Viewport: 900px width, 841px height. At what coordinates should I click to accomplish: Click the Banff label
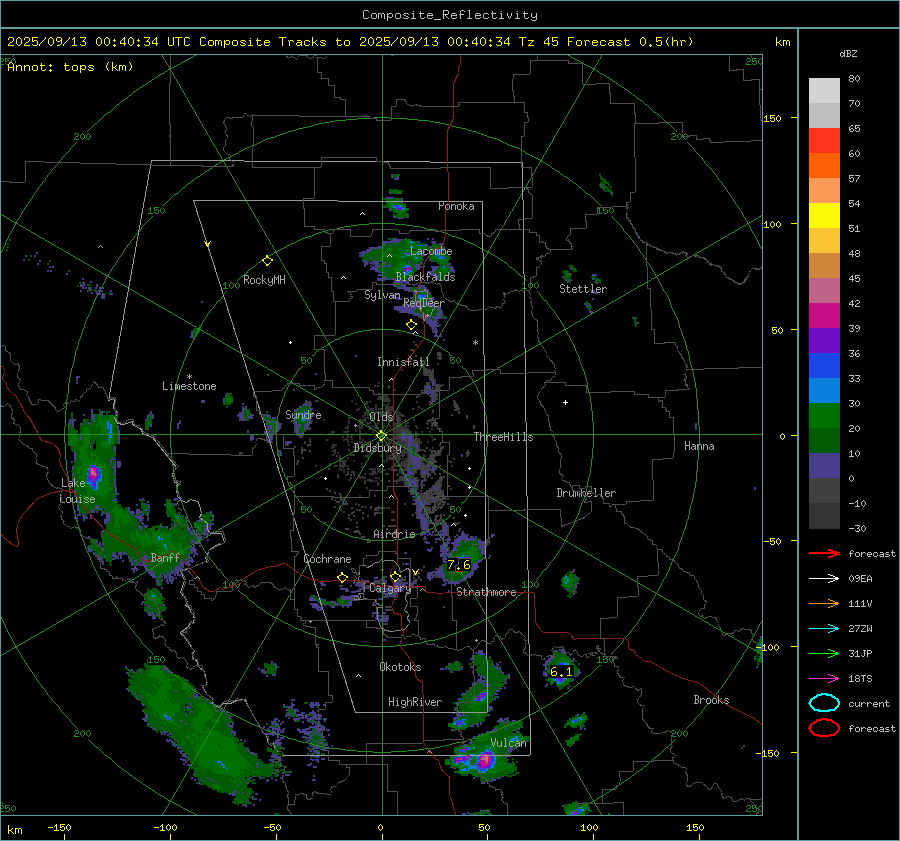(165, 557)
